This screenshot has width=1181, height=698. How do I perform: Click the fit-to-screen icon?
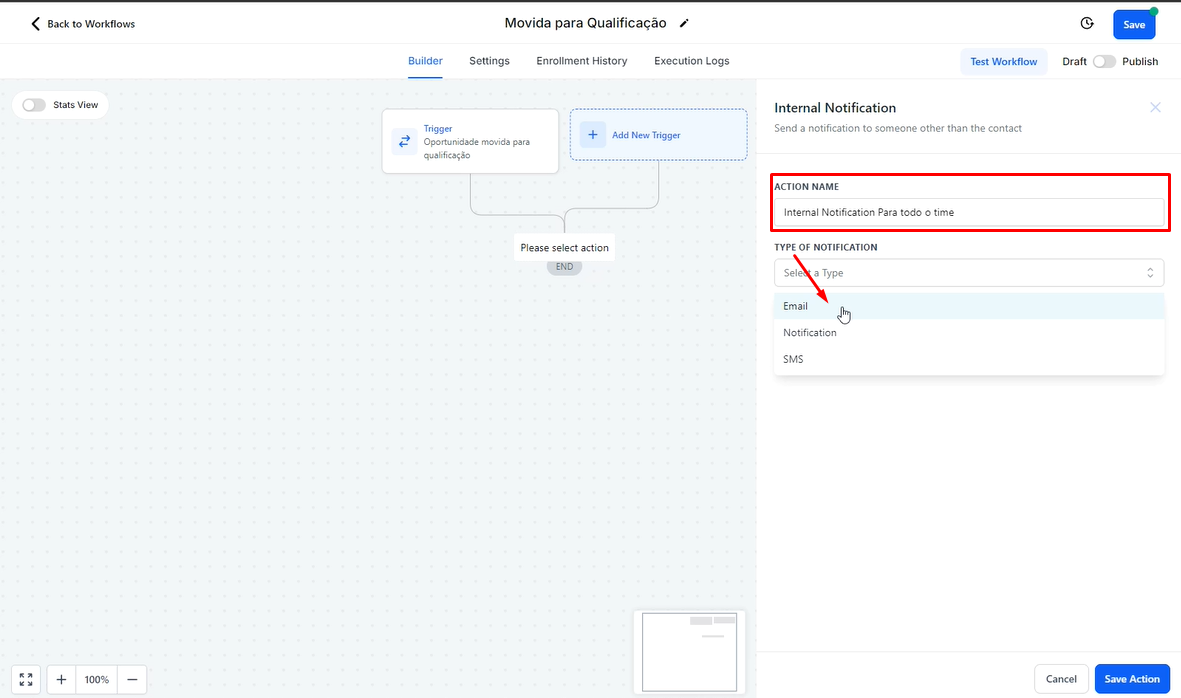pos(26,679)
